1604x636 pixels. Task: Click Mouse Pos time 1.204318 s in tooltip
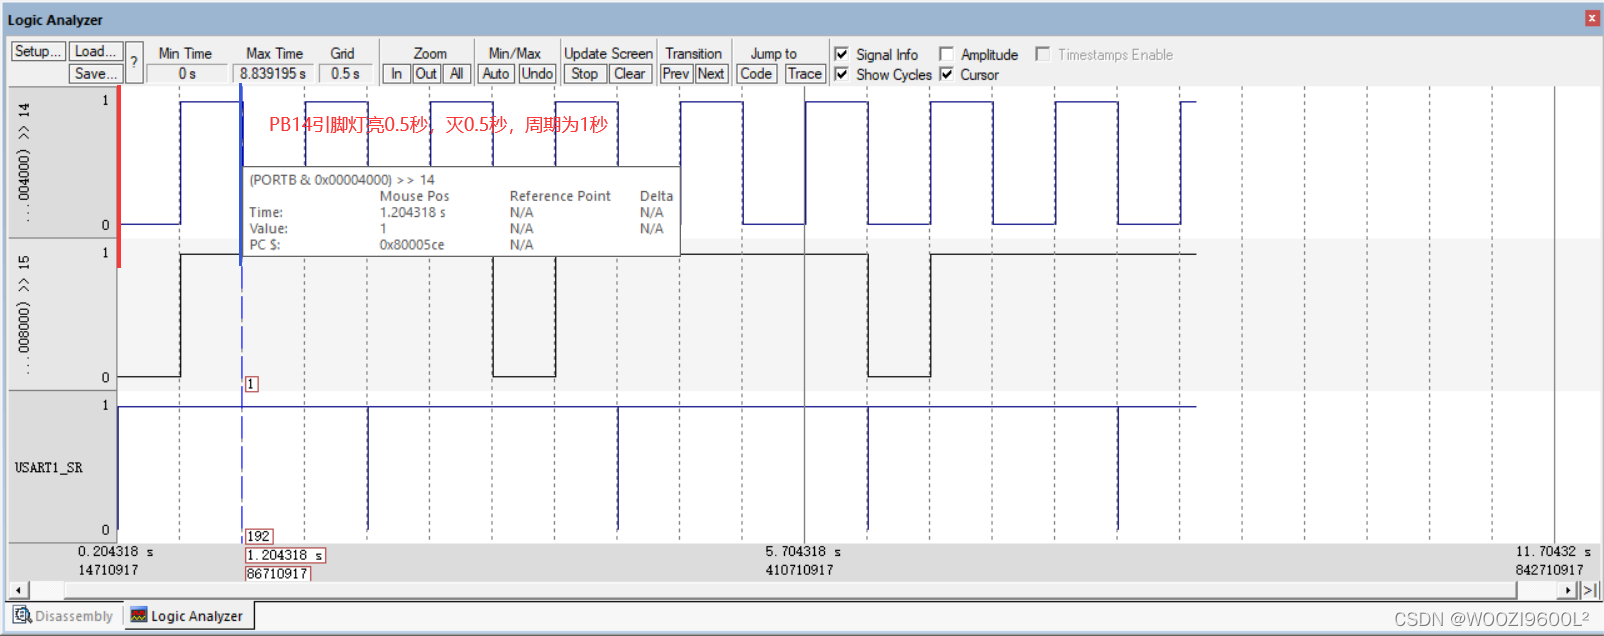click(413, 212)
